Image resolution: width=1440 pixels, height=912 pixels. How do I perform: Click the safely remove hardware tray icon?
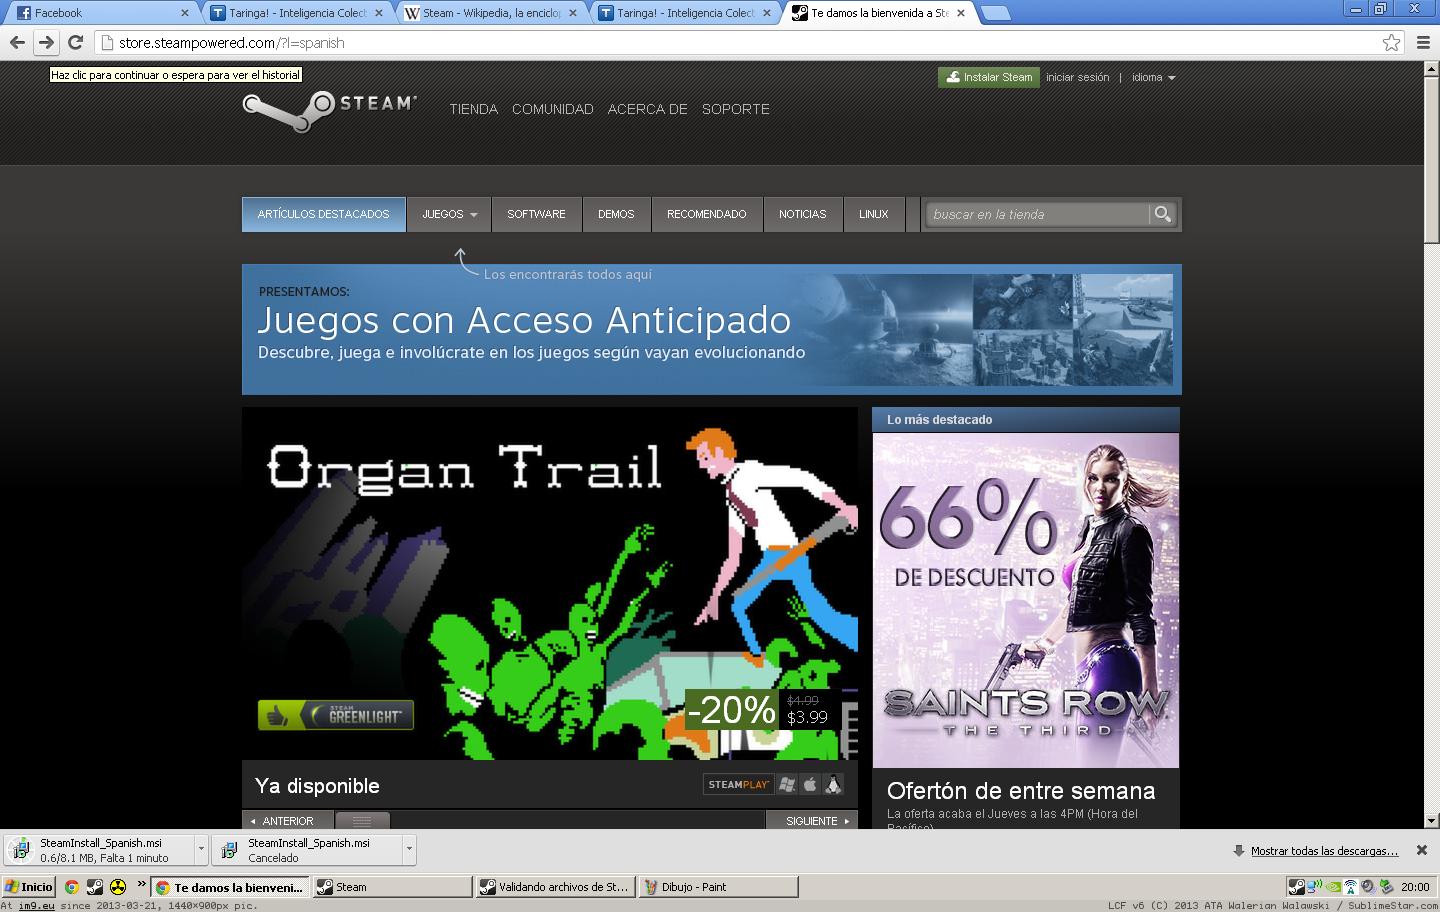tap(1386, 887)
